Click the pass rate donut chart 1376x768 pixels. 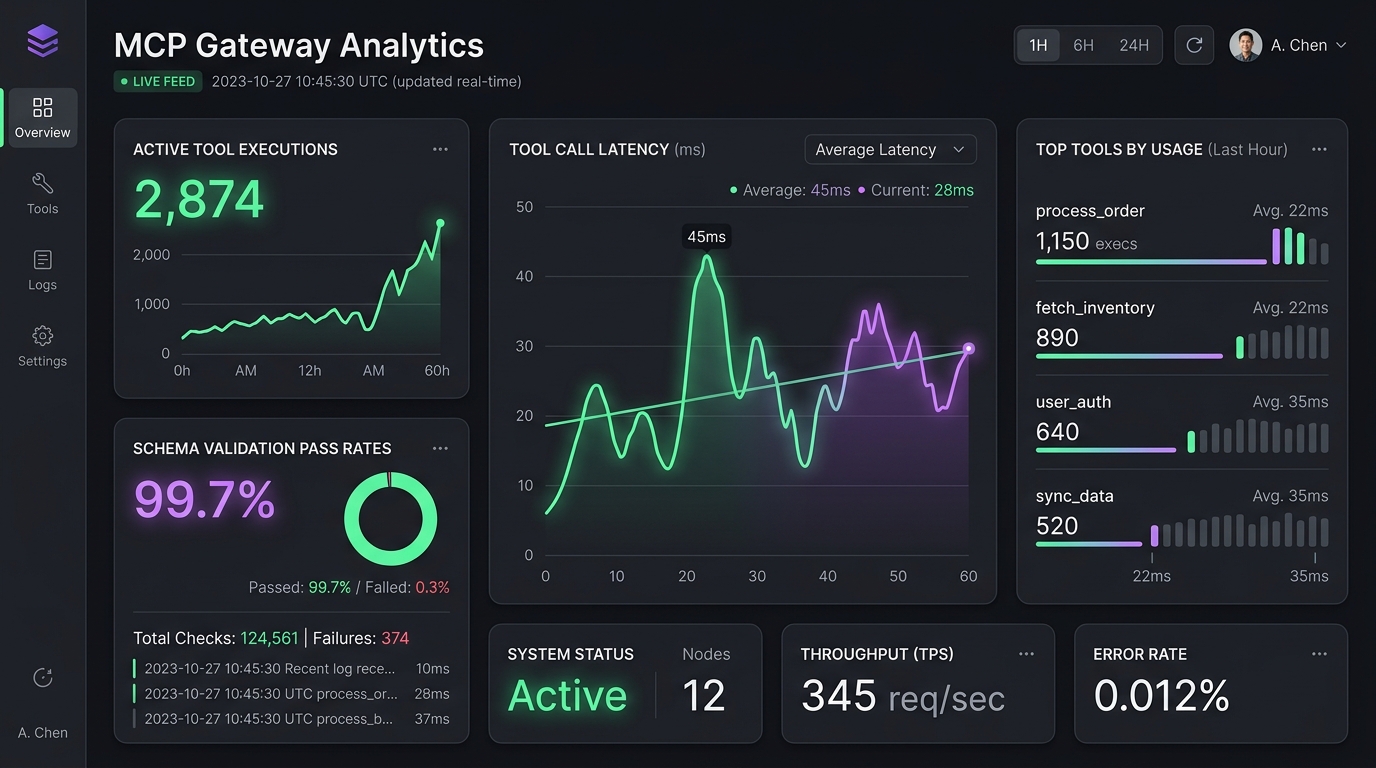pos(390,519)
